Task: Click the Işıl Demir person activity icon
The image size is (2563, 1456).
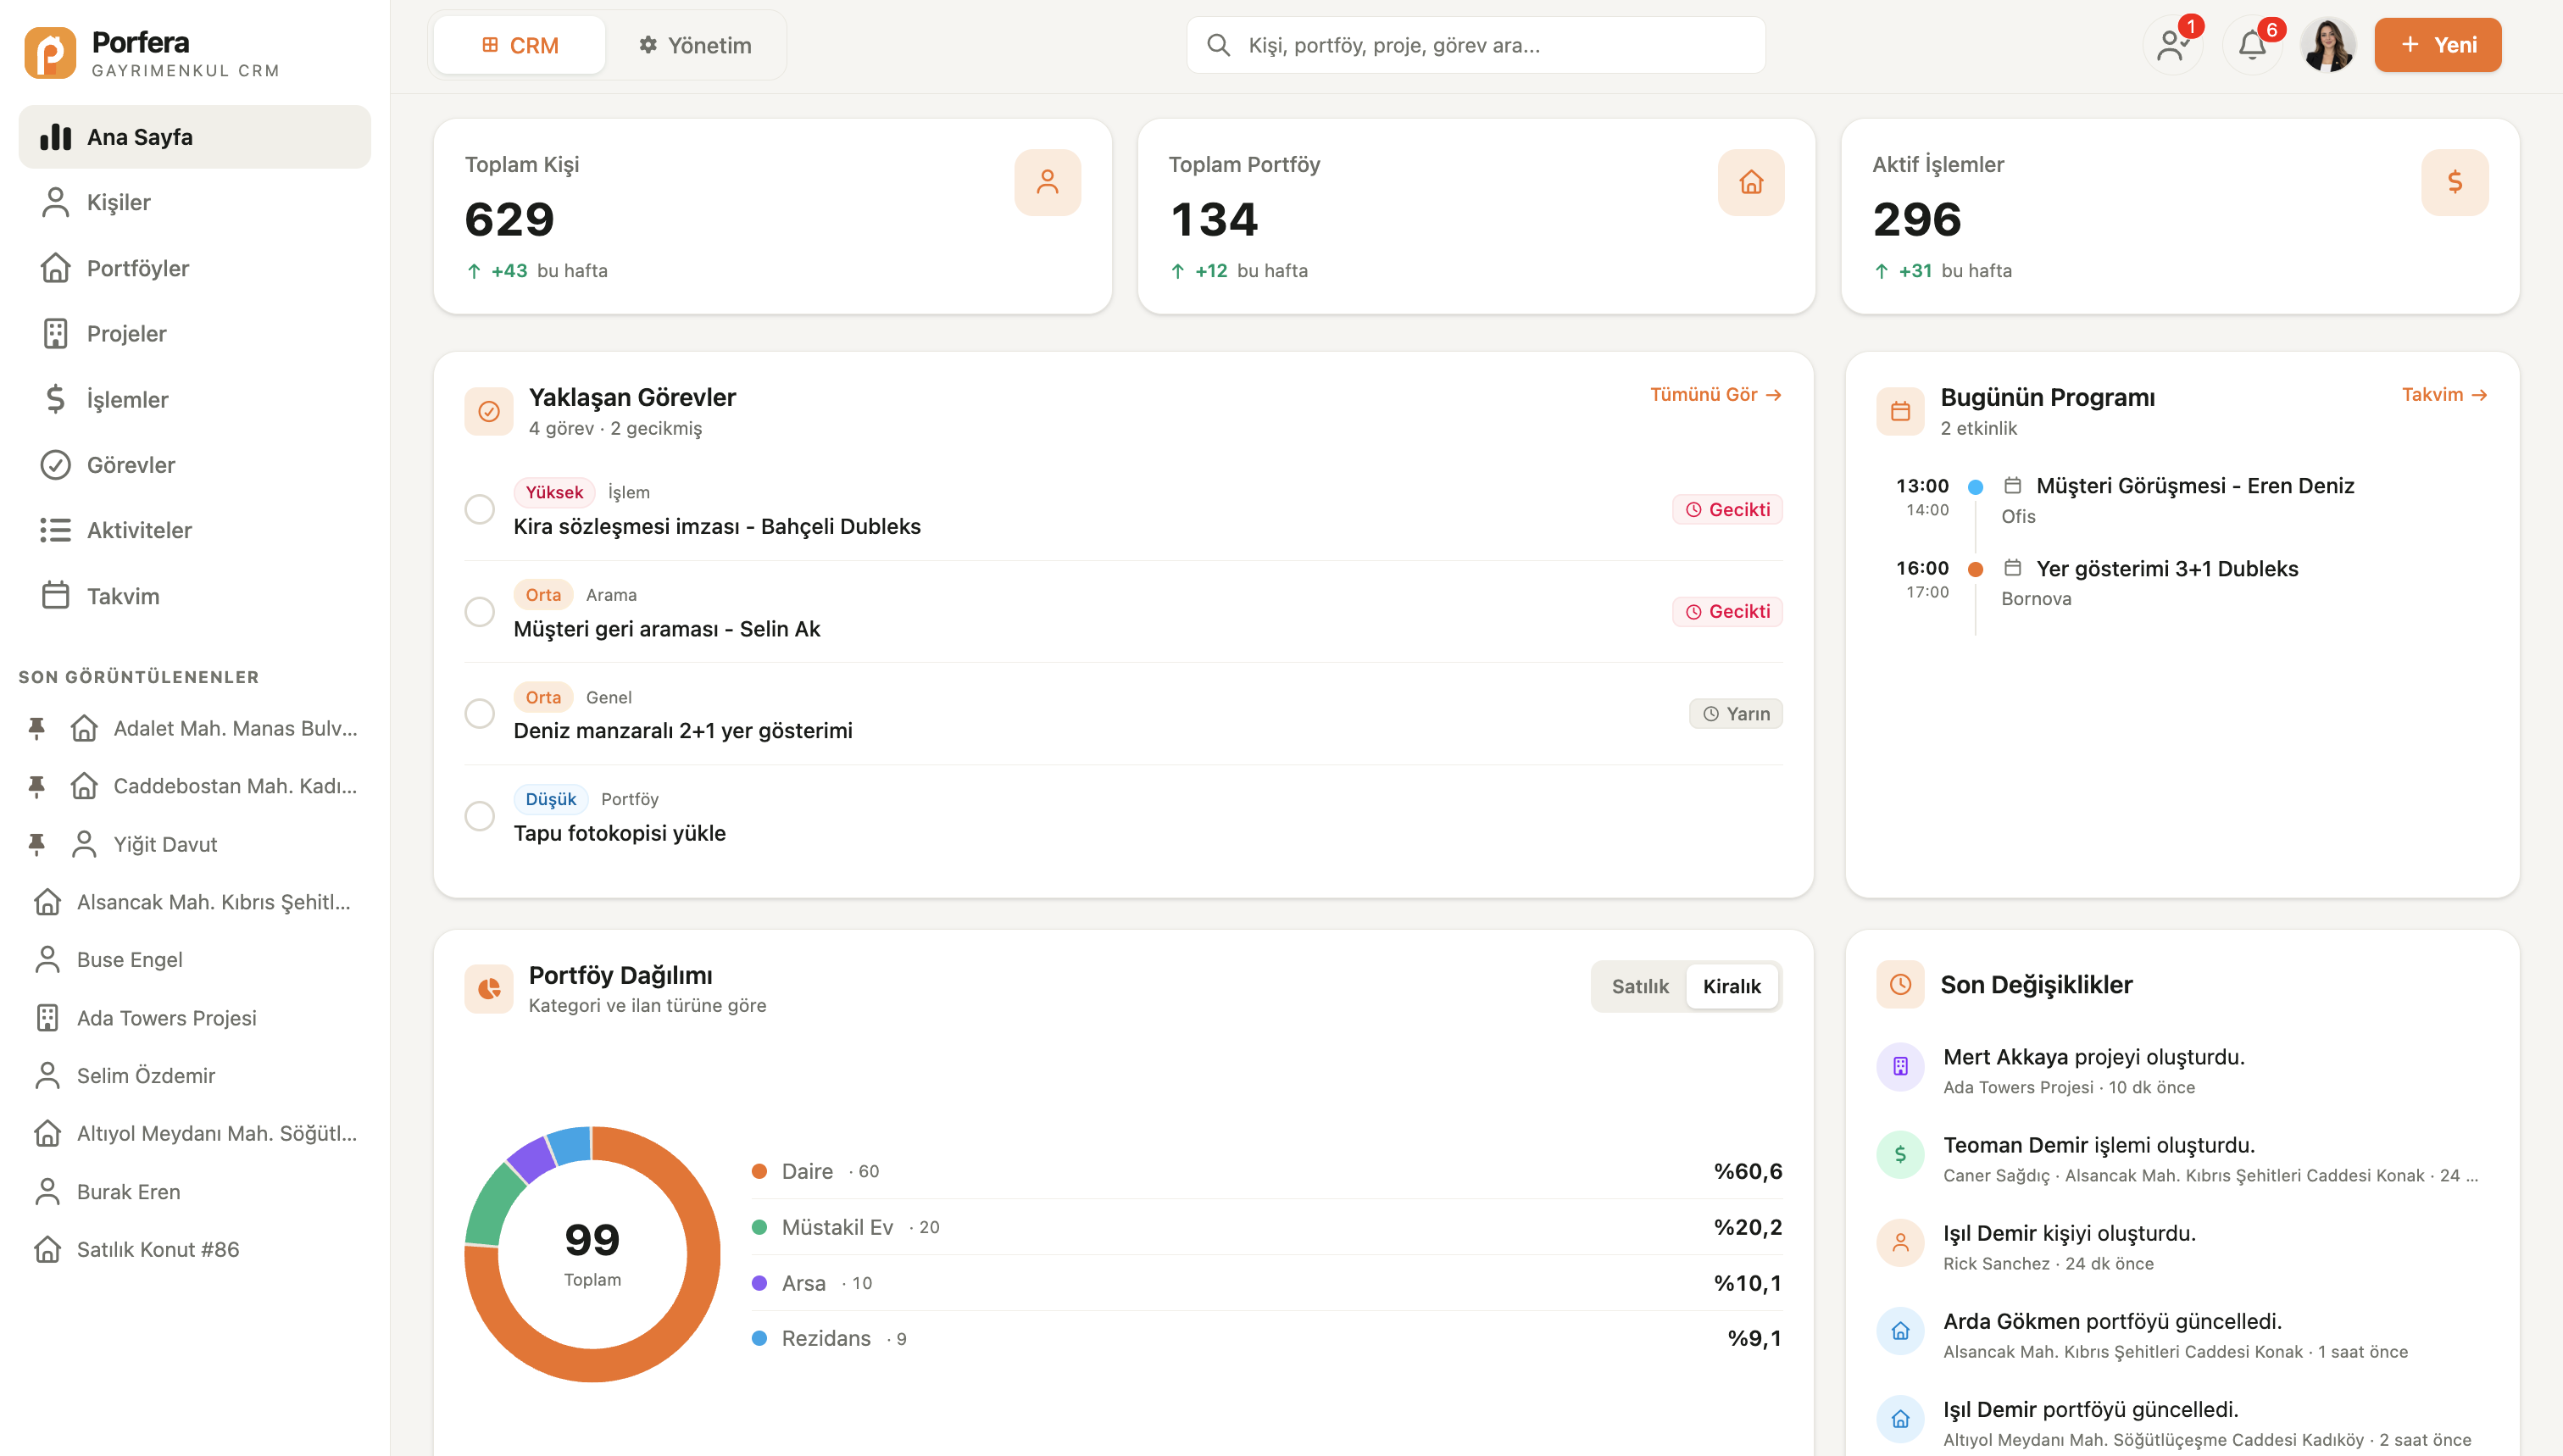Action: pyautogui.click(x=1900, y=1242)
